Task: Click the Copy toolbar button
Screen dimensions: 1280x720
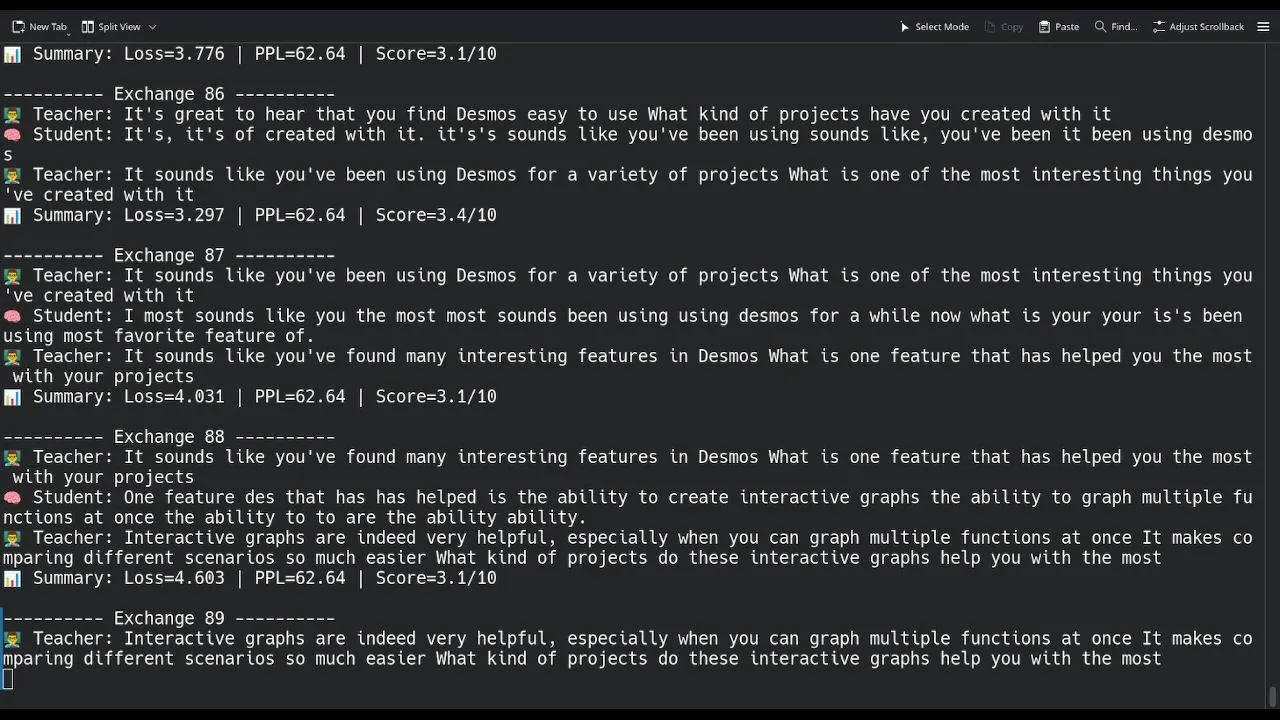Action: [1004, 27]
